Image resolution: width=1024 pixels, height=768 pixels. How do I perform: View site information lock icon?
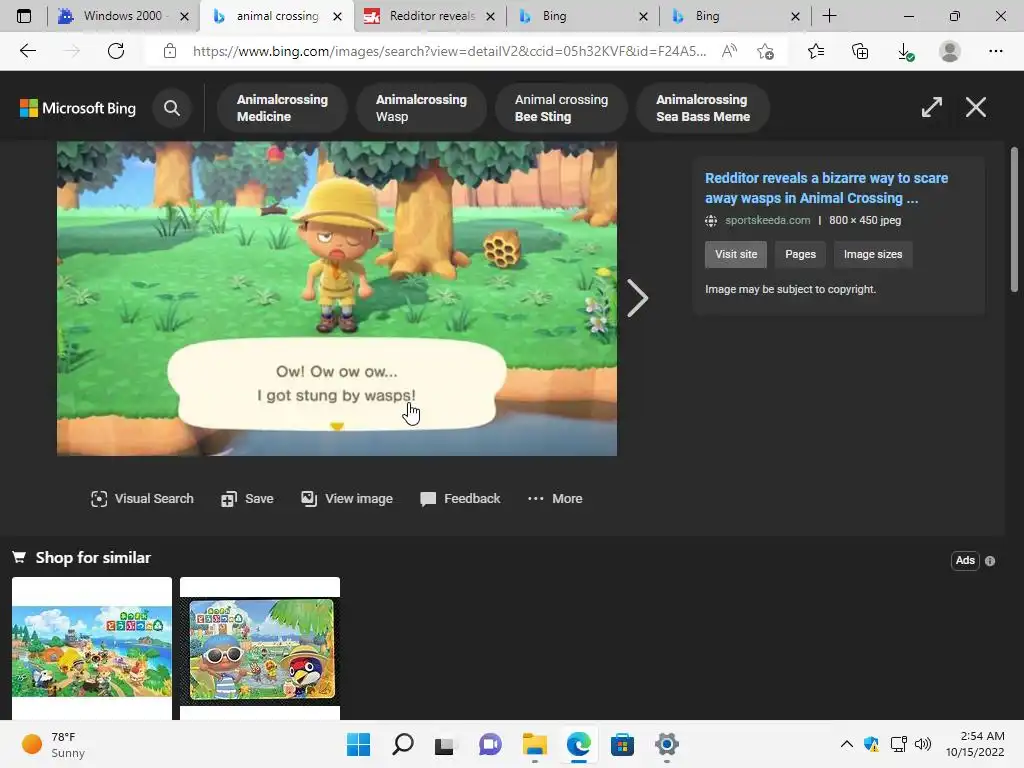170,51
